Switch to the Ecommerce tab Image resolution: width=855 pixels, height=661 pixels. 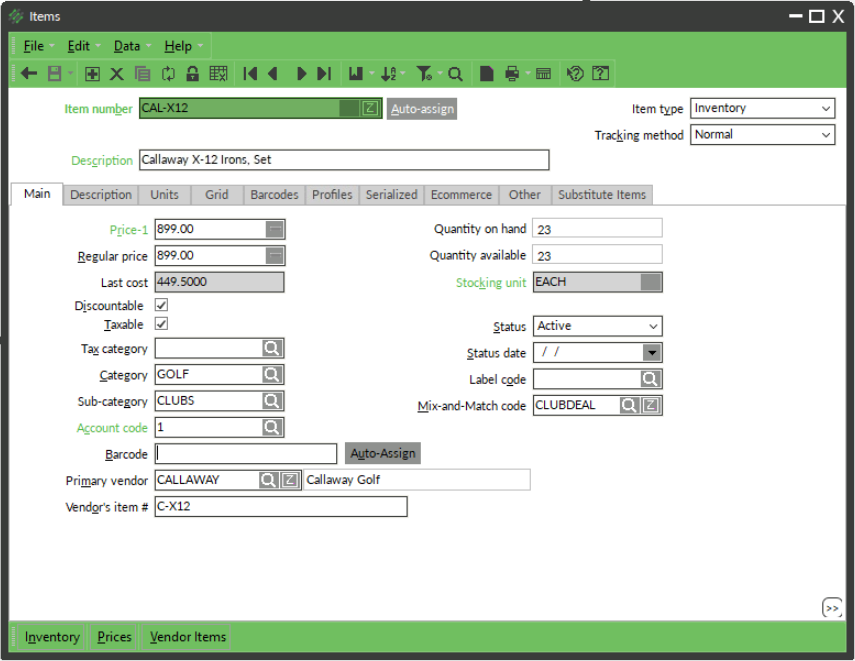click(461, 195)
